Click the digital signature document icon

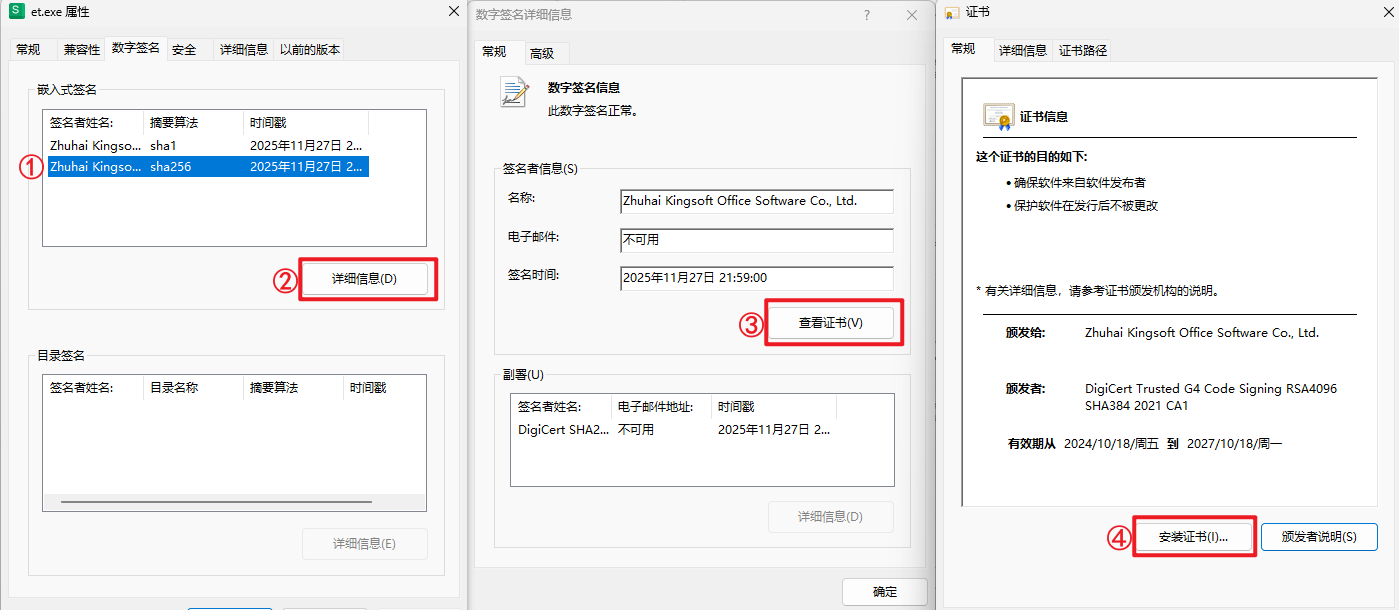[515, 92]
